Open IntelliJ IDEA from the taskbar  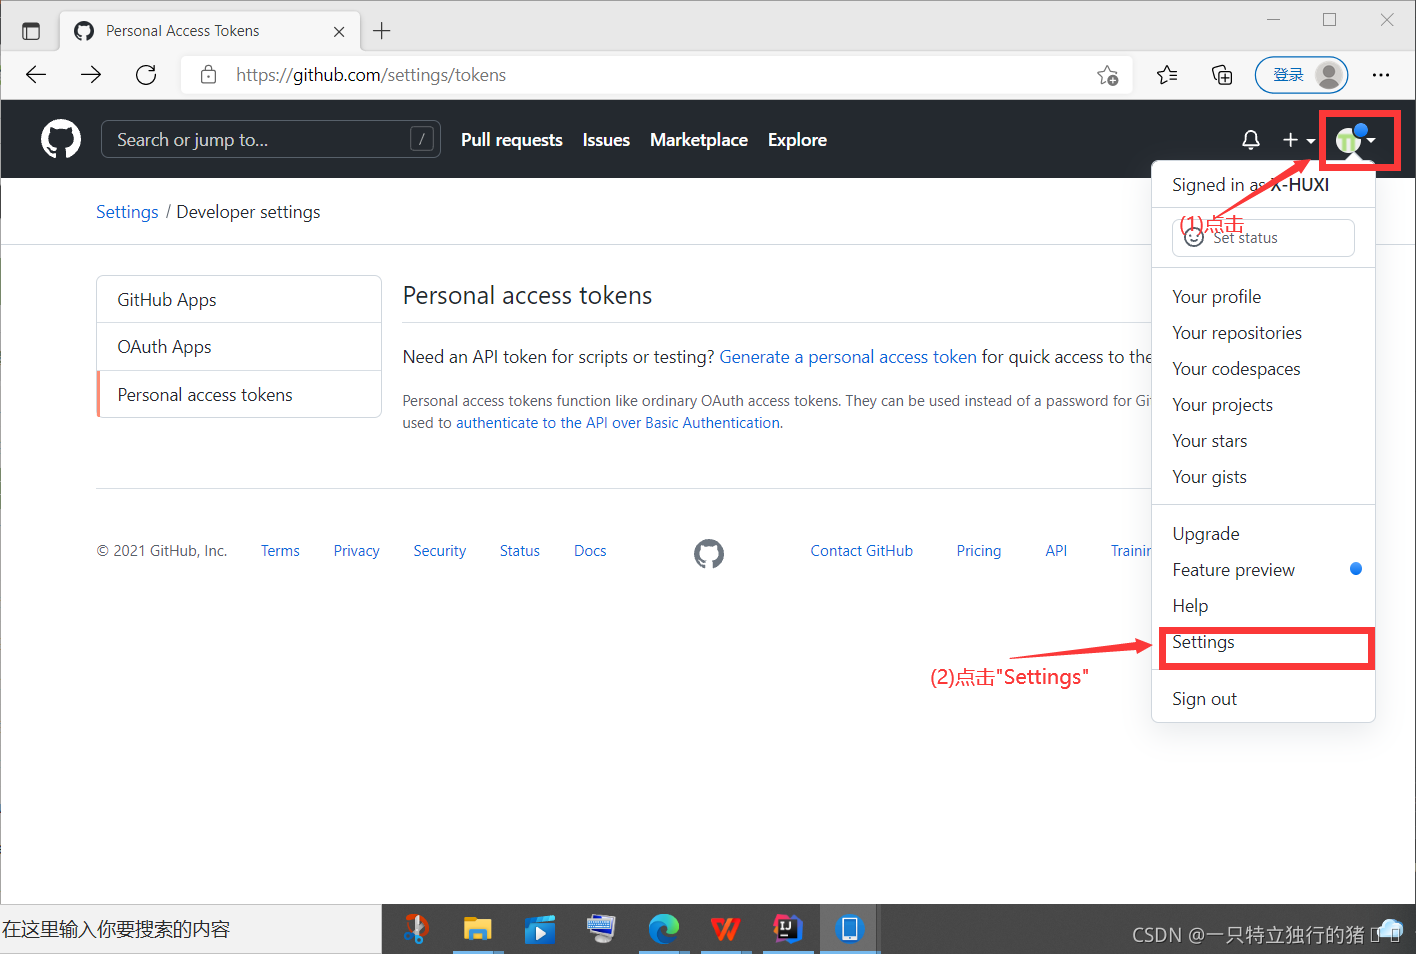[x=788, y=929]
